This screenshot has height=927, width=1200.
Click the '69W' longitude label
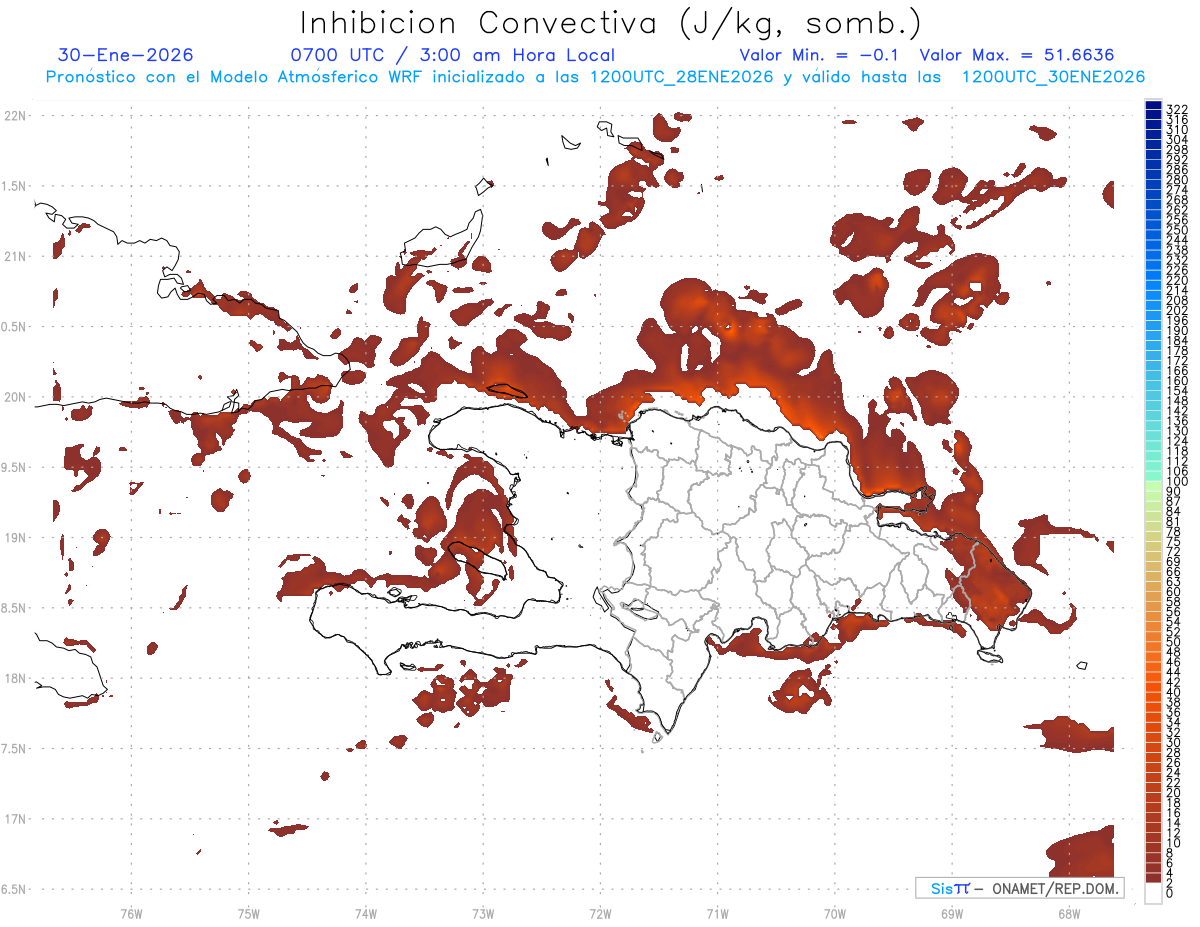click(x=952, y=913)
